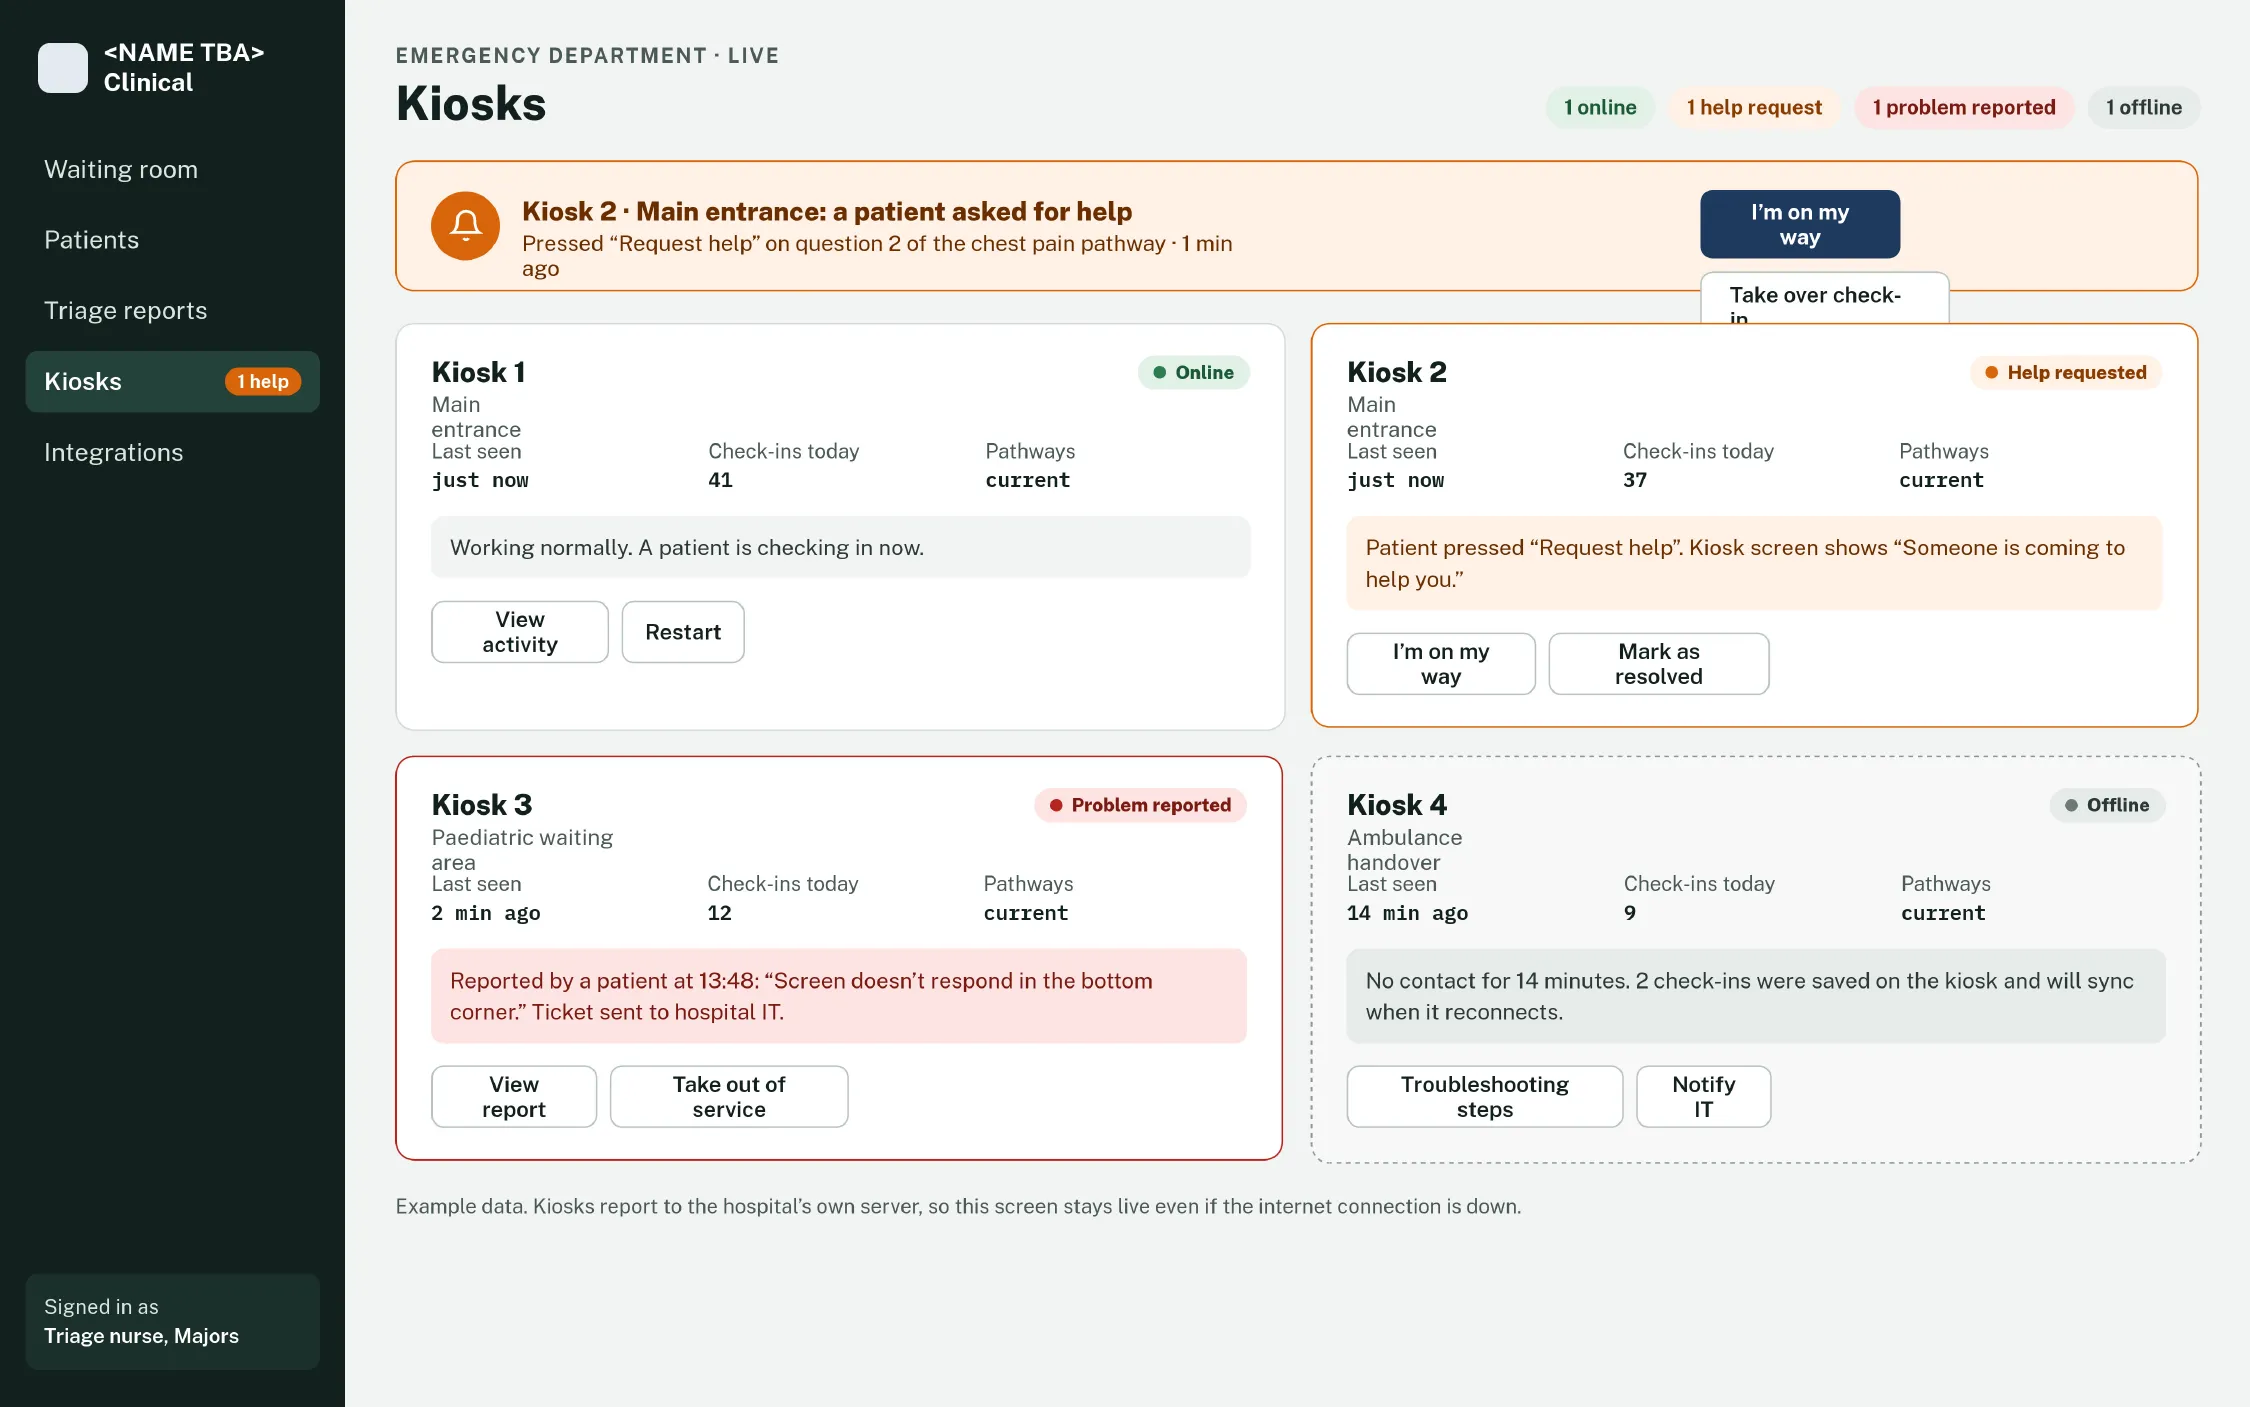Click the '1 help' badge on Kiosks

(263, 382)
